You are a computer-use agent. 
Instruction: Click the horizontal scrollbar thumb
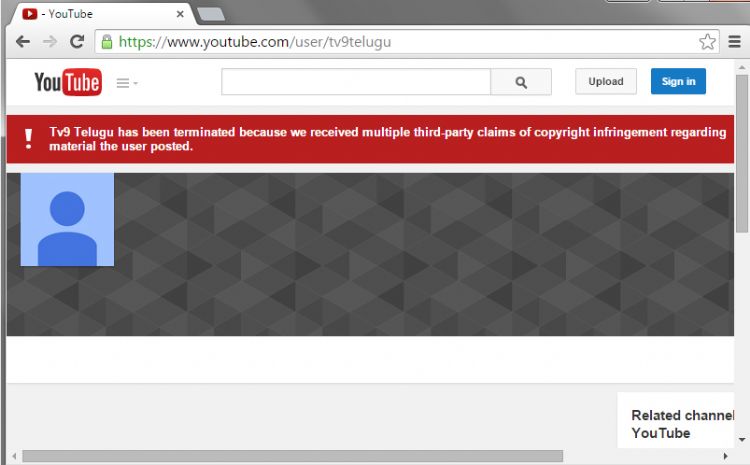point(300,456)
